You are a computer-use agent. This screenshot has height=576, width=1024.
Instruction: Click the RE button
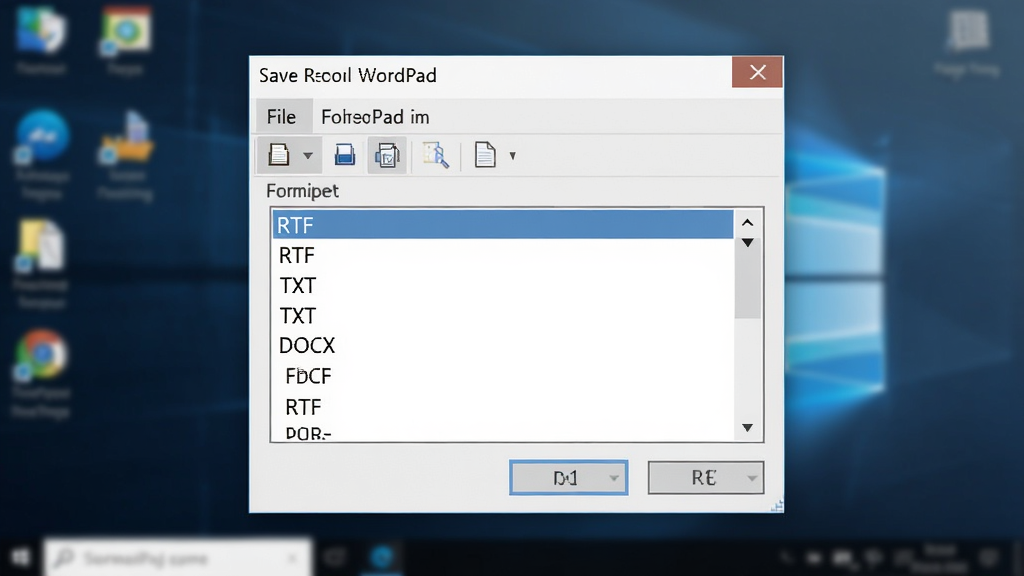pyautogui.click(x=705, y=477)
